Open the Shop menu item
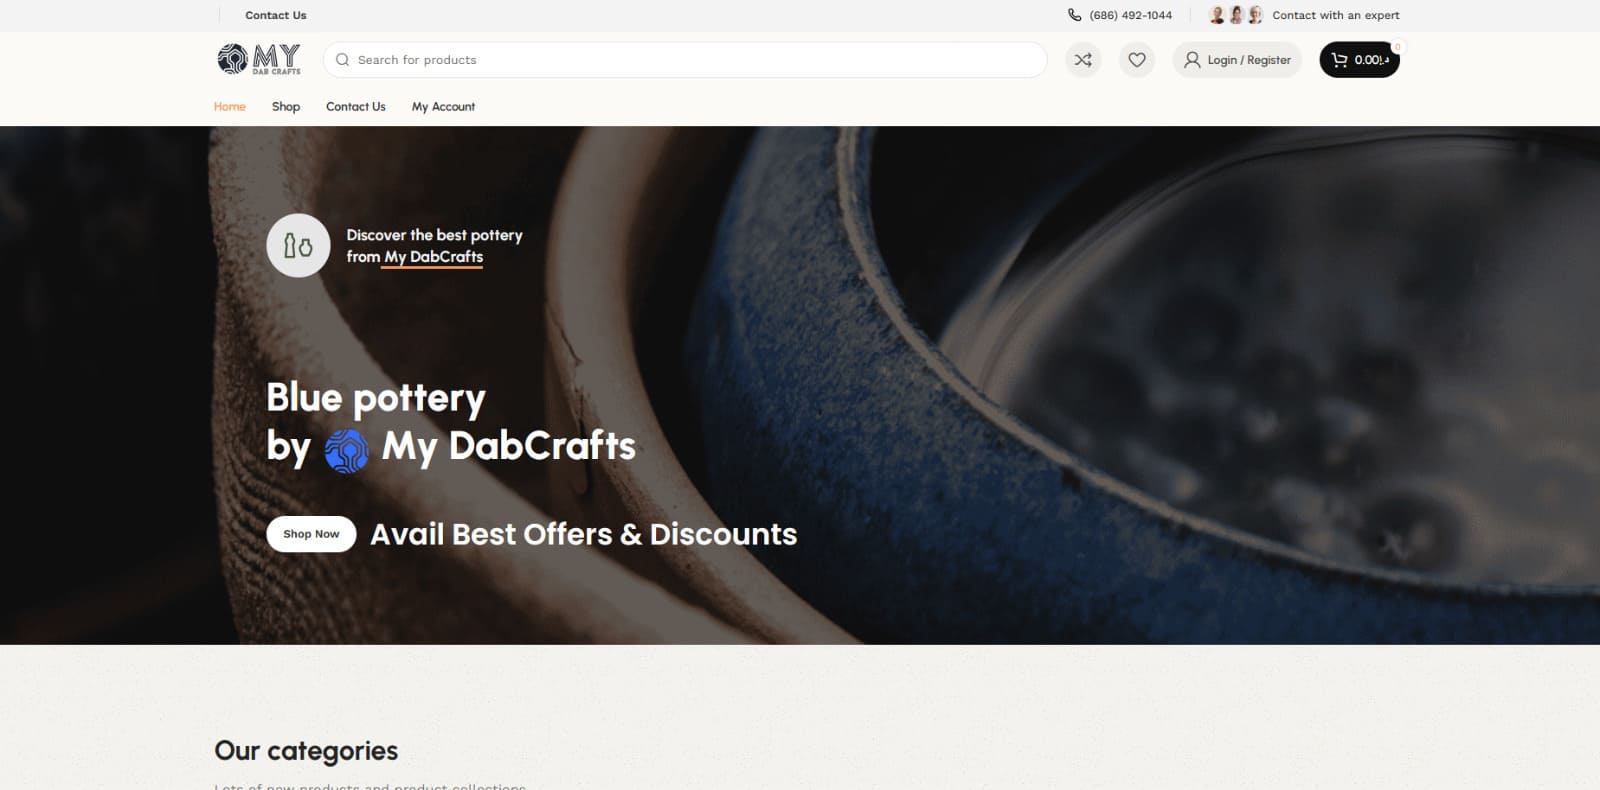1600x790 pixels. 286,106
